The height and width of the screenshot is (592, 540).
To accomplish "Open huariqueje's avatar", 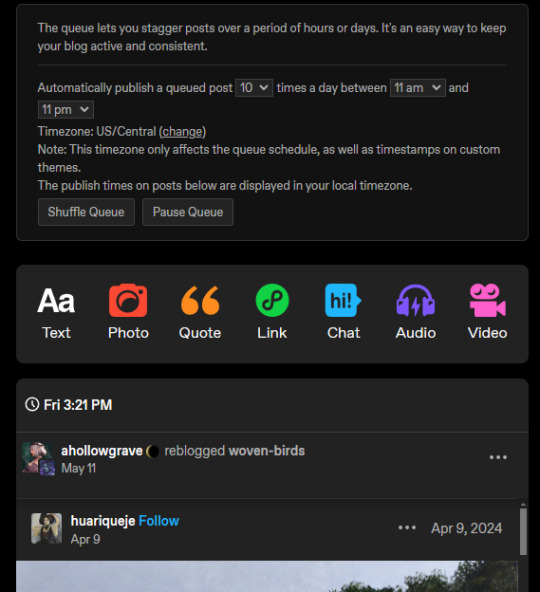I will pyautogui.click(x=46, y=528).
